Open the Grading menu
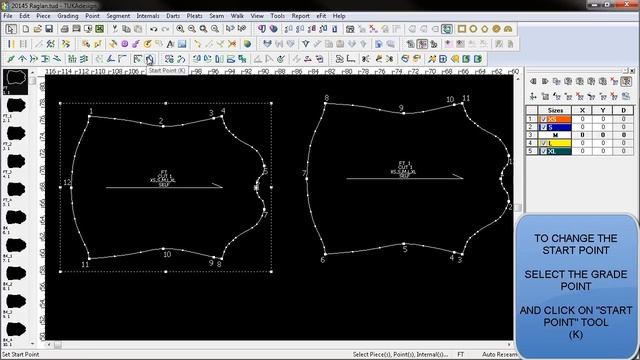The width and height of the screenshot is (640, 360). [x=68, y=16]
